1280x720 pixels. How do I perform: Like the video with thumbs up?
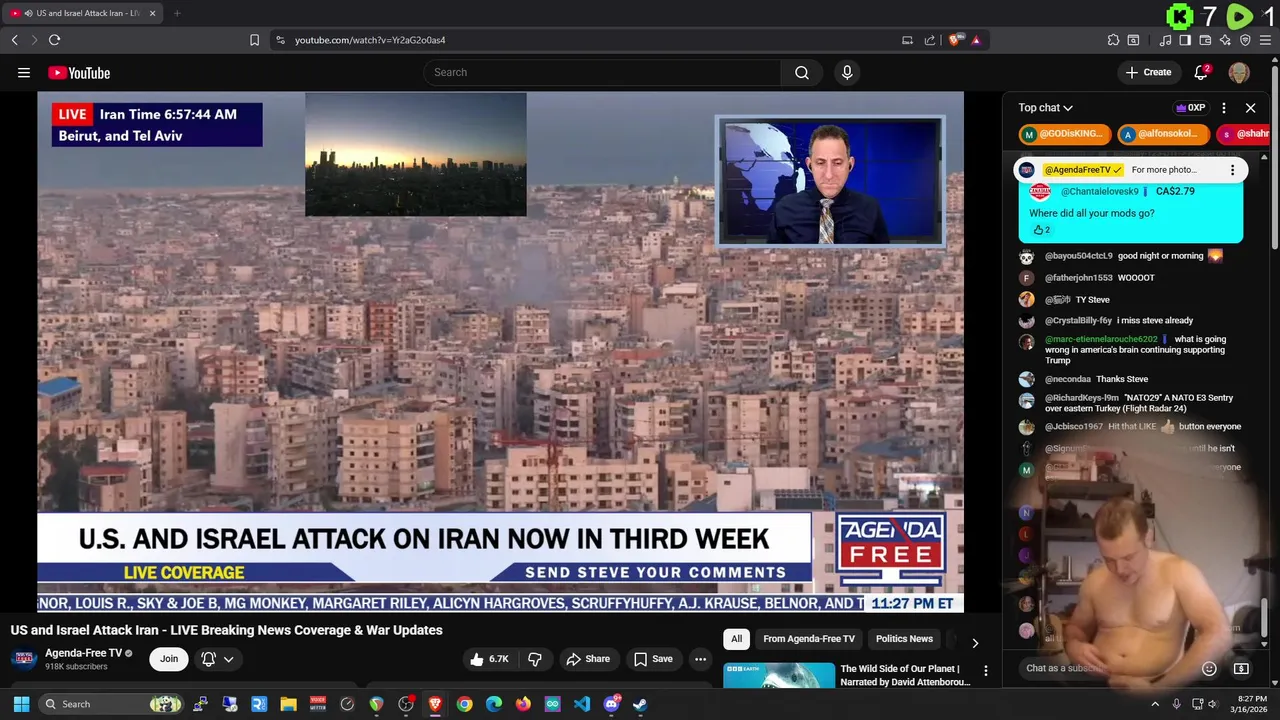[489, 659]
